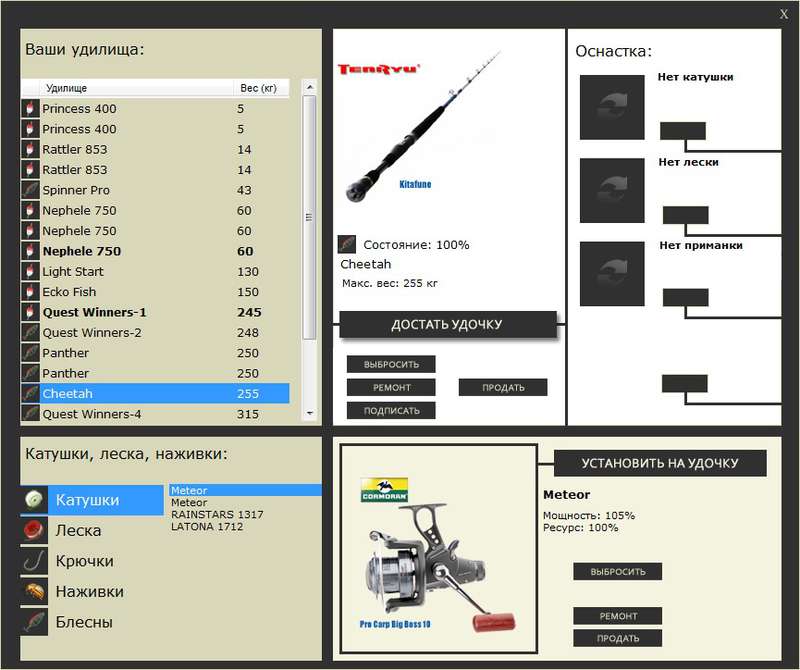
Task: Click the lure icon next to Блесны
Action: click(x=34, y=622)
